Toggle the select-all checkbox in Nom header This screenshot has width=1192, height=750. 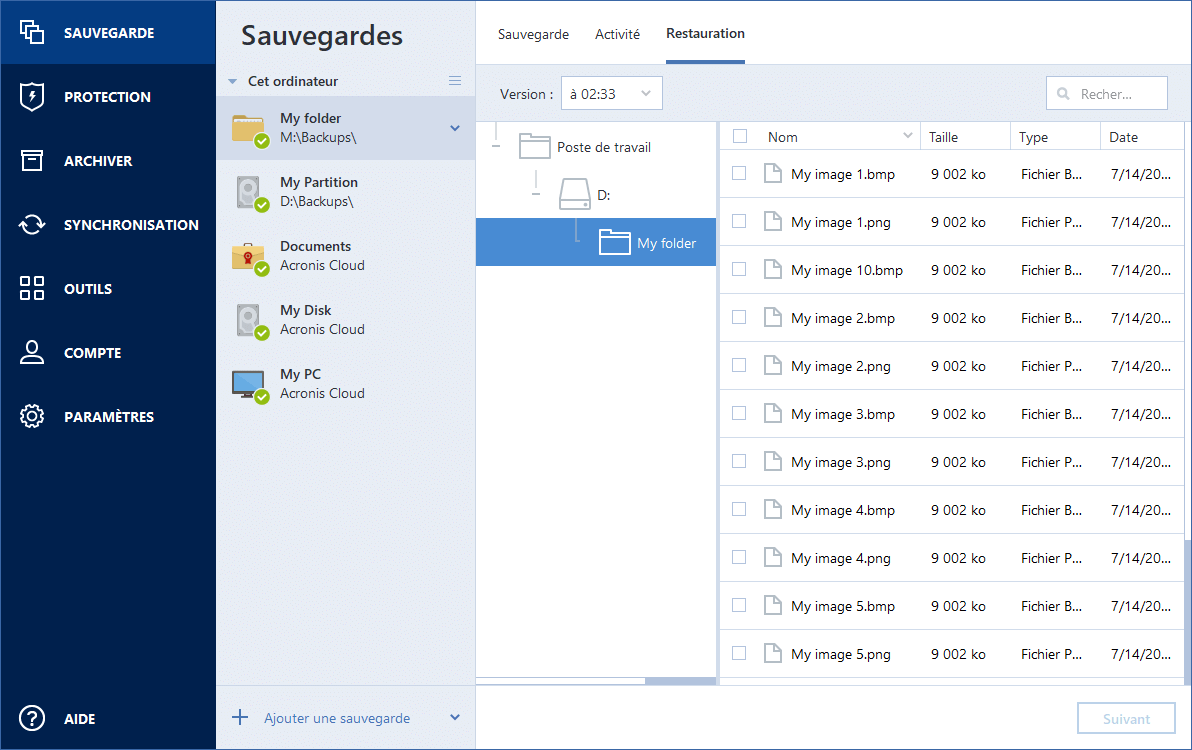tap(739, 137)
